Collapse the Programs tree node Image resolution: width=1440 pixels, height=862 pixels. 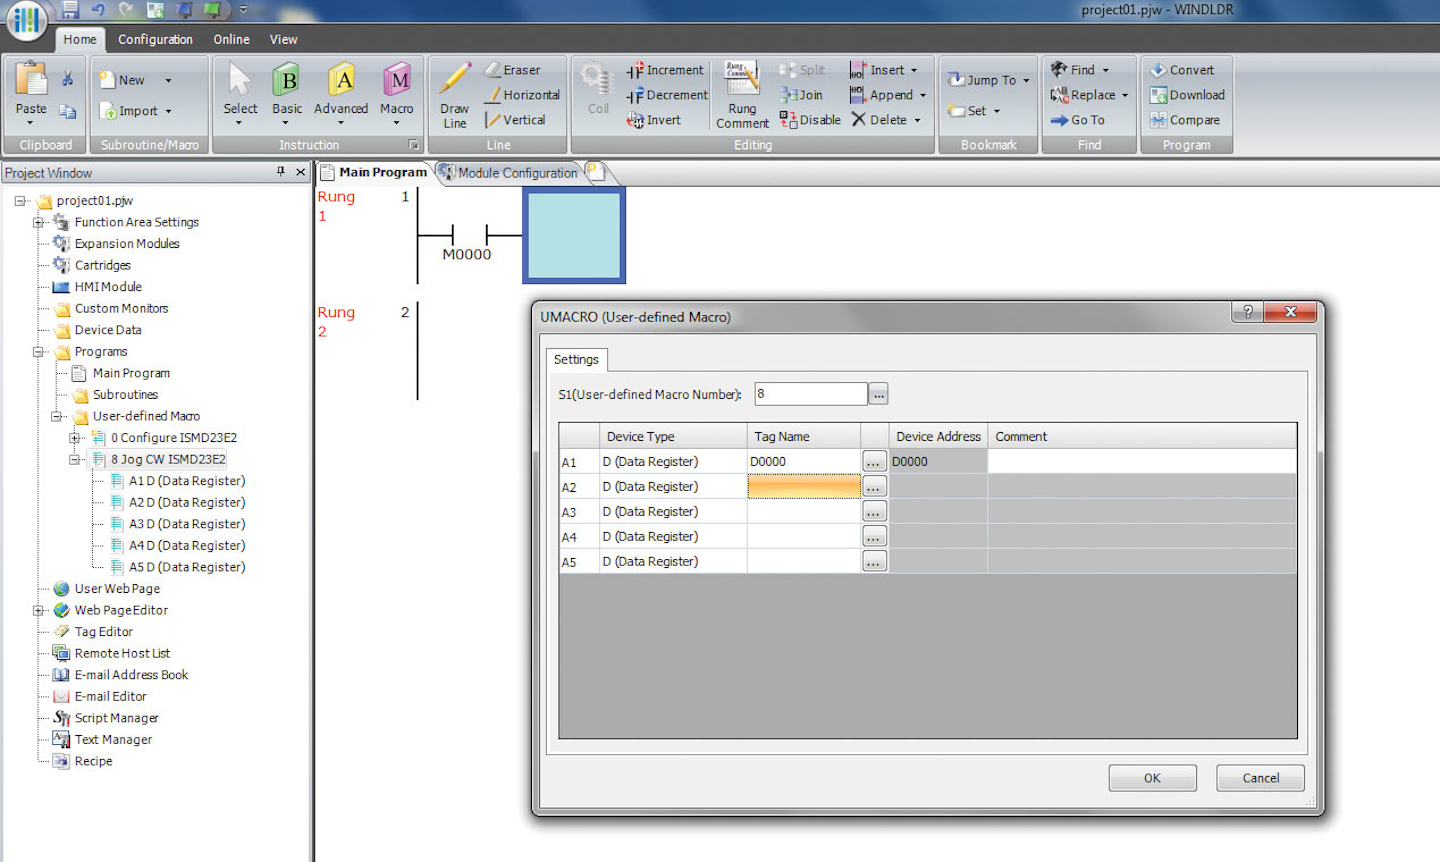tap(39, 352)
